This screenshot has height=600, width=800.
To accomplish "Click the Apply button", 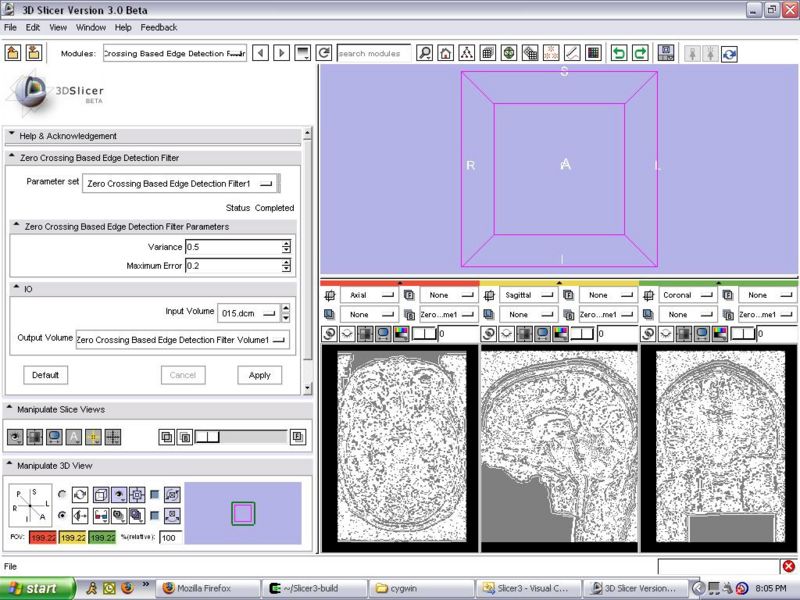I will pyautogui.click(x=259, y=375).
